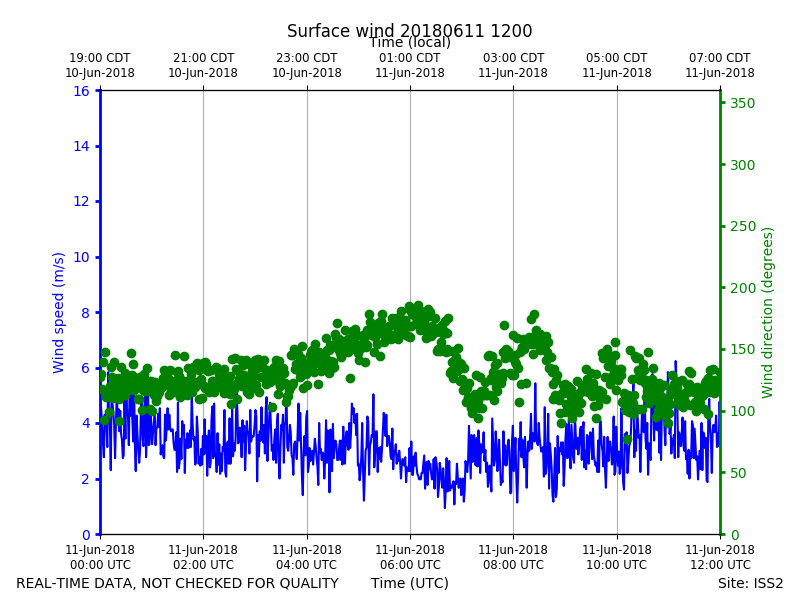Click the '11-Jun-2018 08:00 UTC' bottom tick label

tap(513, 557)
